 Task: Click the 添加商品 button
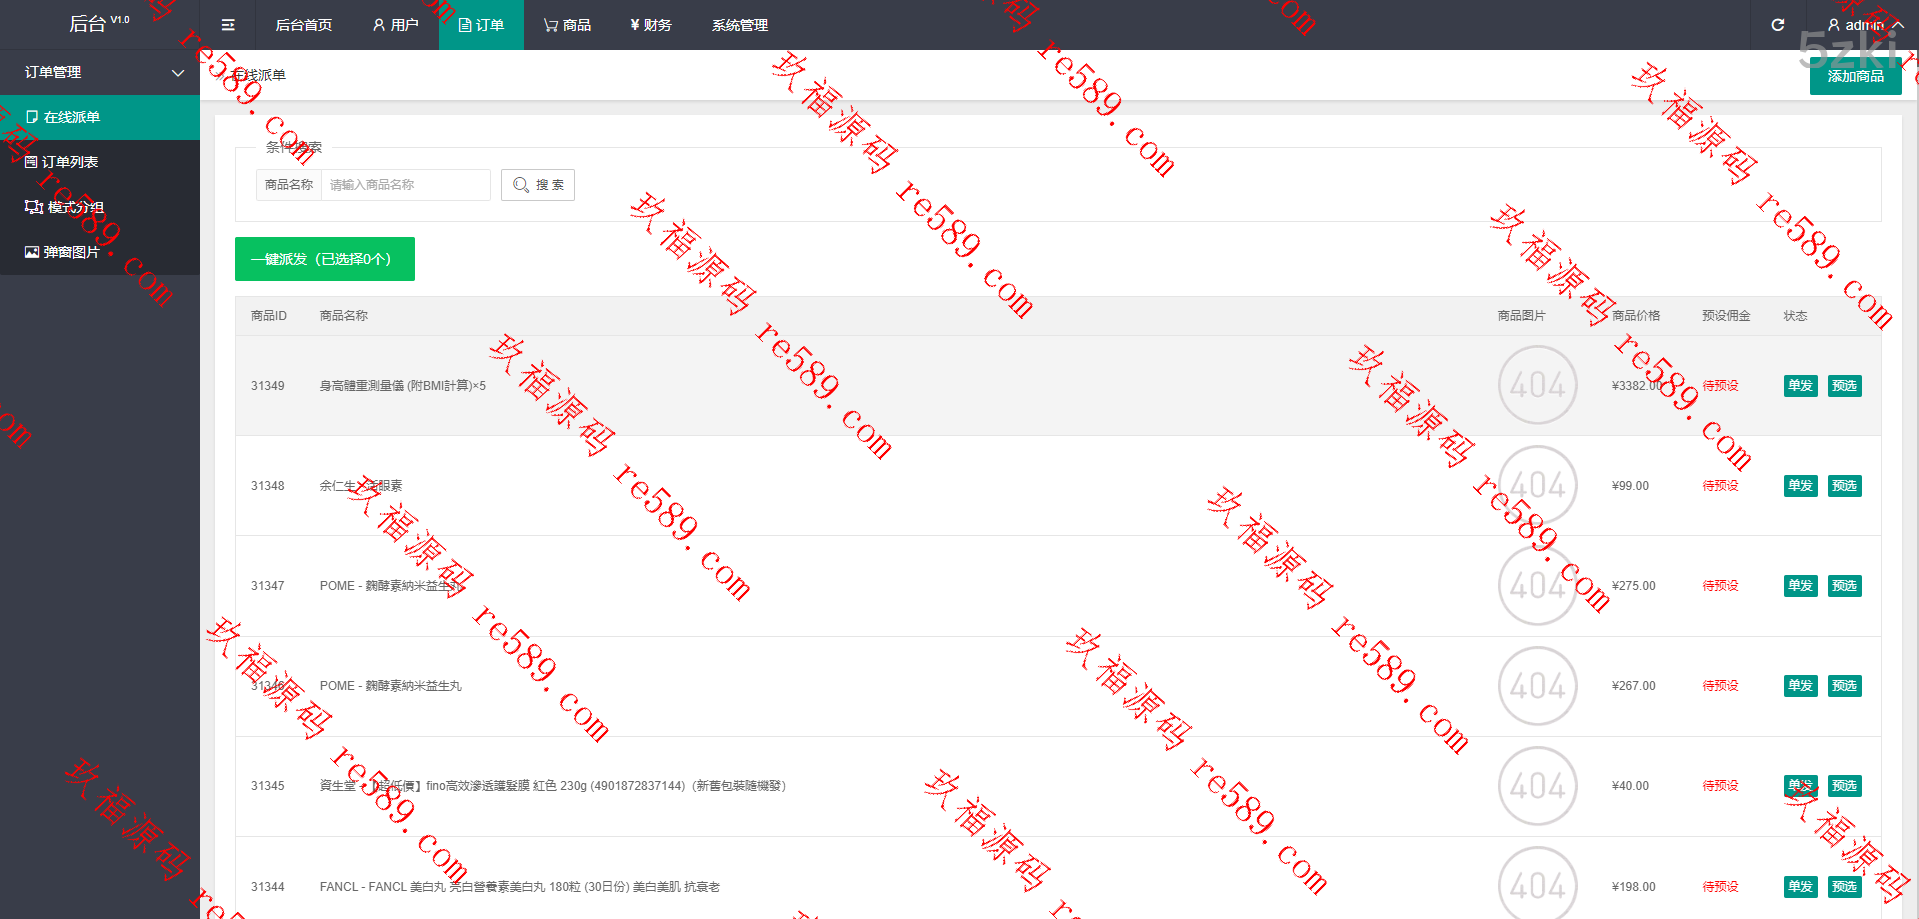coord(1855,76)
